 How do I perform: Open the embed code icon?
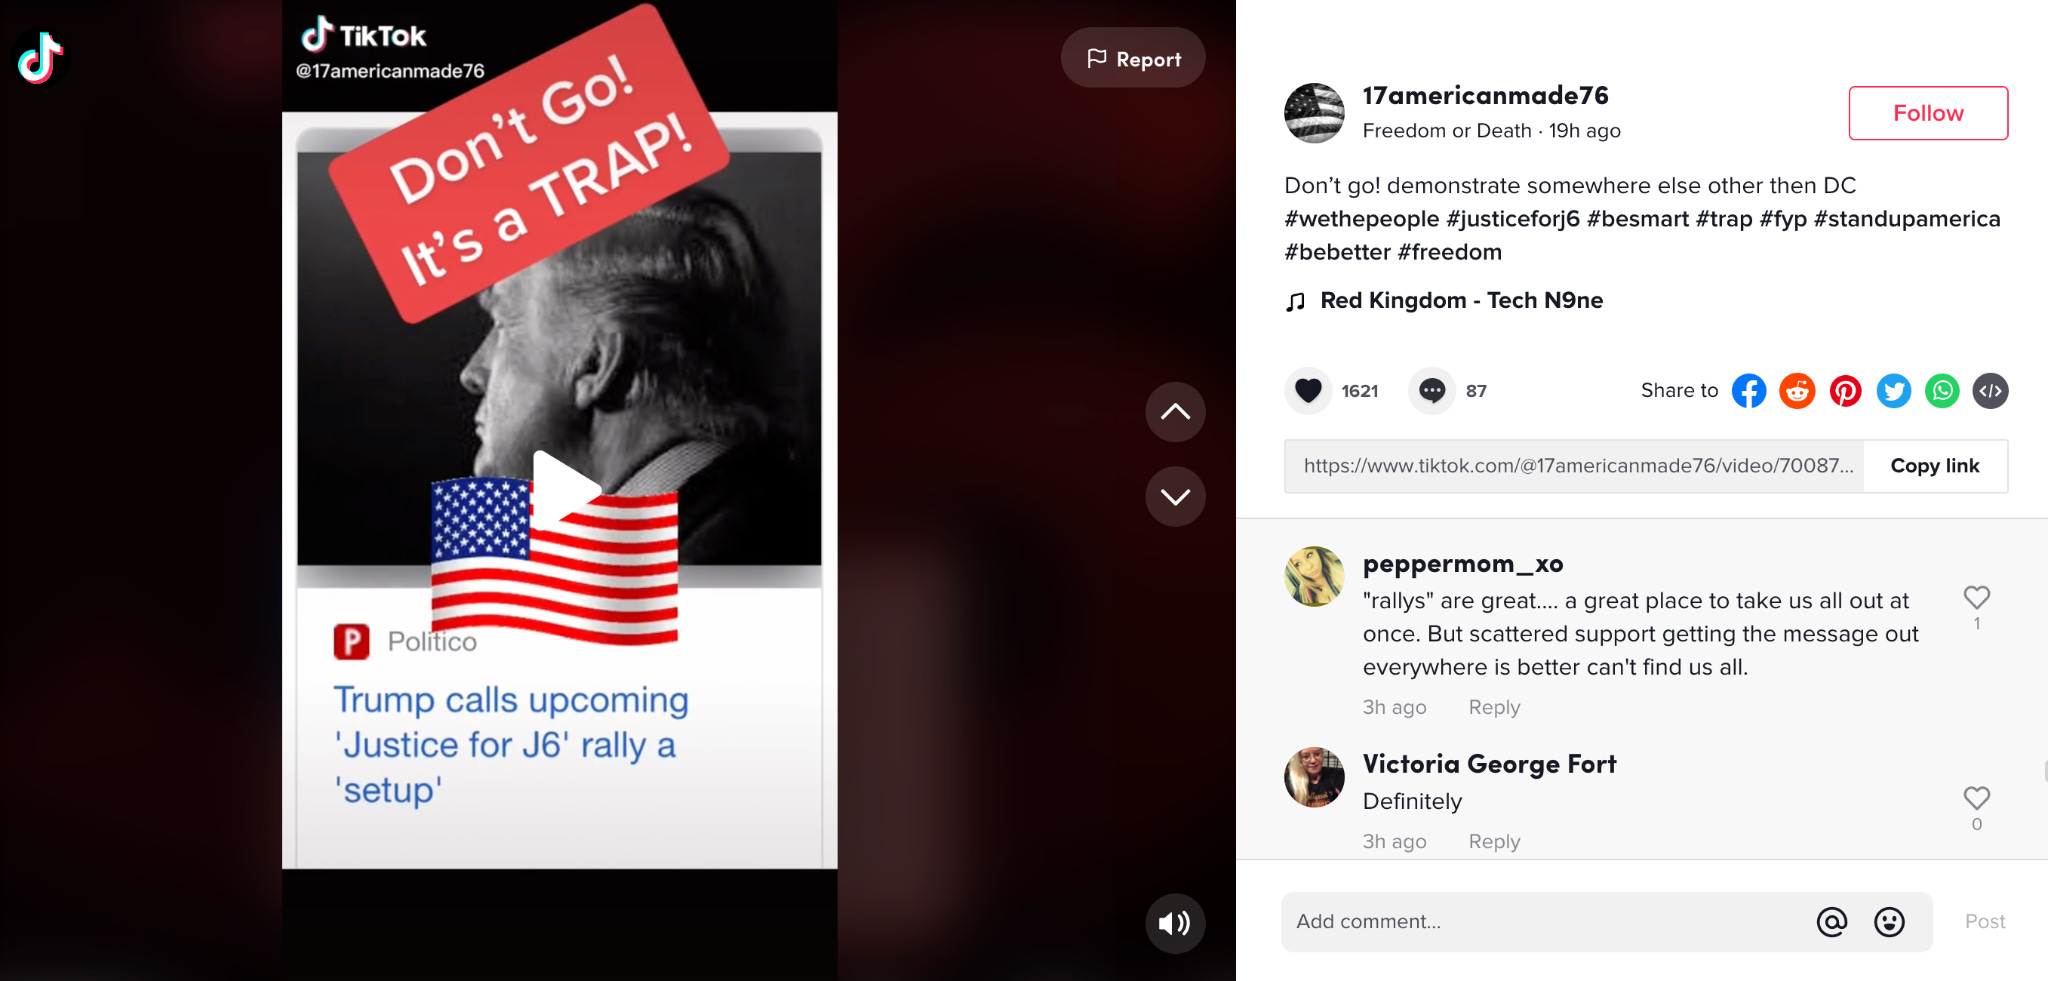click(1990, 391)
